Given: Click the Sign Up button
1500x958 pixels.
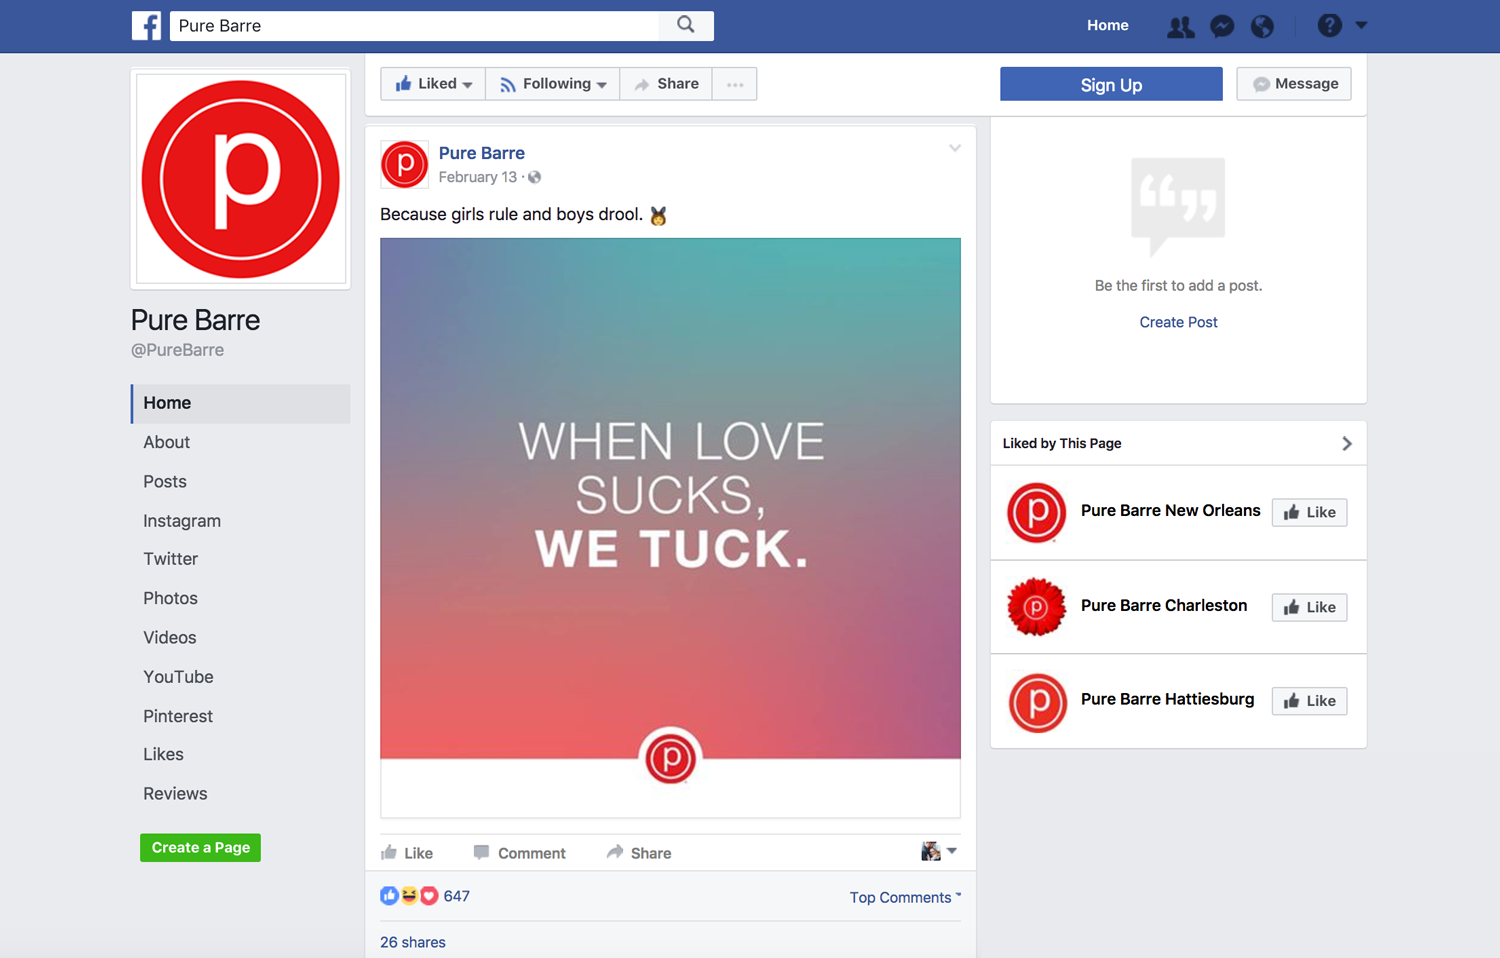Looking at the screenshot, I should (1111, 84).
